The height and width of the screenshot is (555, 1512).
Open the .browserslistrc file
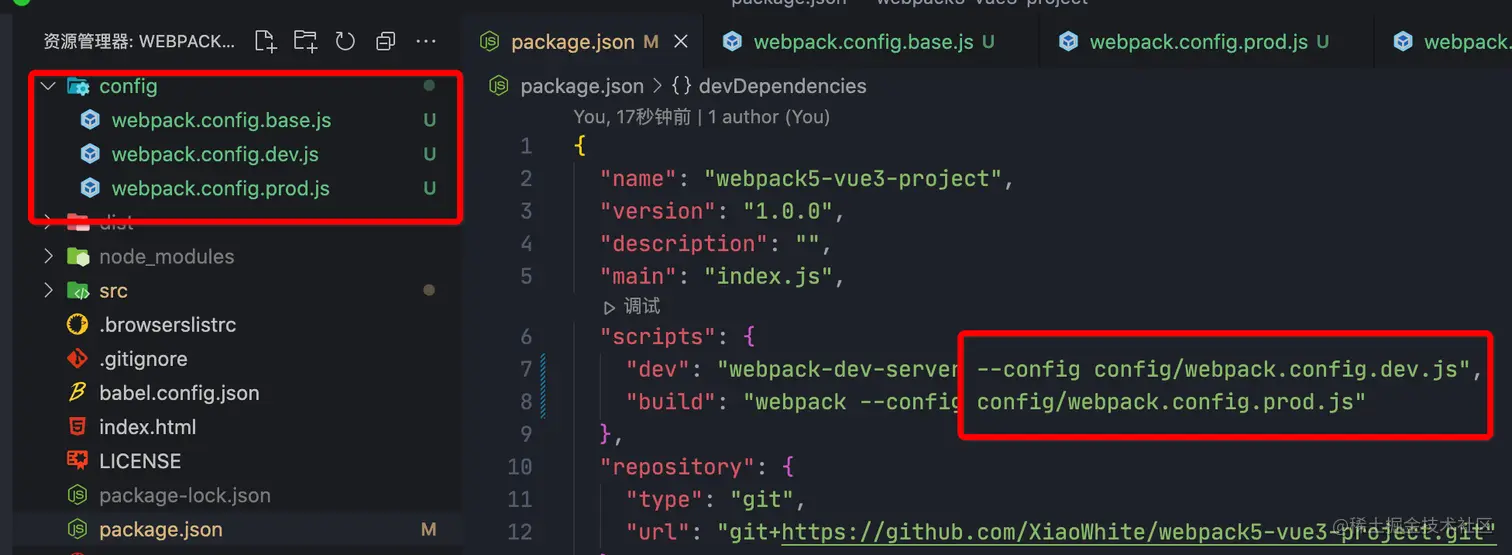(x=167, y=324)
